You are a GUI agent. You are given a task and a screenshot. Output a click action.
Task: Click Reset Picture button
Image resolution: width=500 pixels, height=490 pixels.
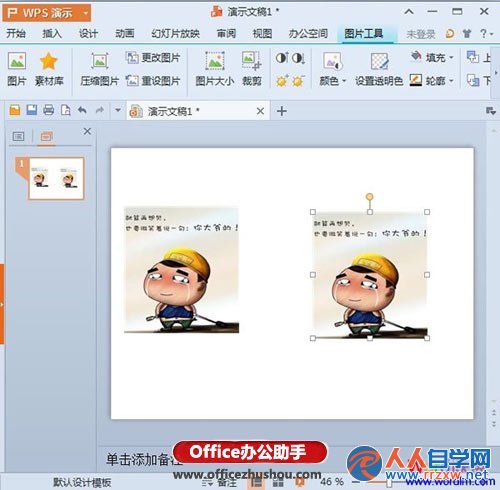point(153,81)
